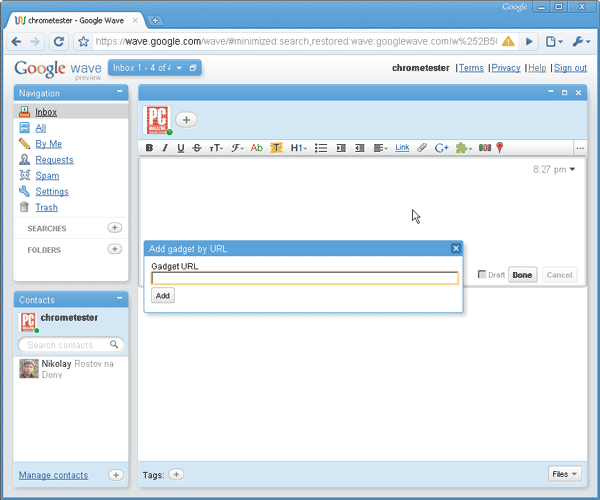This screenshot has width=600, height=500.
Task: Collapse the Contacts panel
Action: click(120, 298)
